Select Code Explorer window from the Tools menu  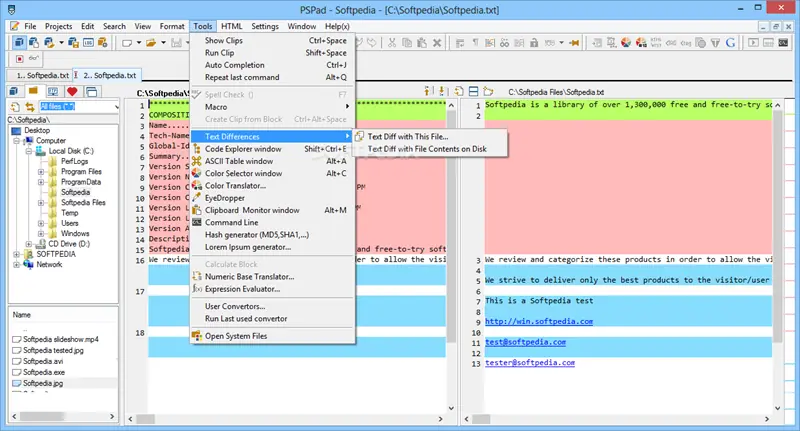pyautogui.click(x=272, y=149)
